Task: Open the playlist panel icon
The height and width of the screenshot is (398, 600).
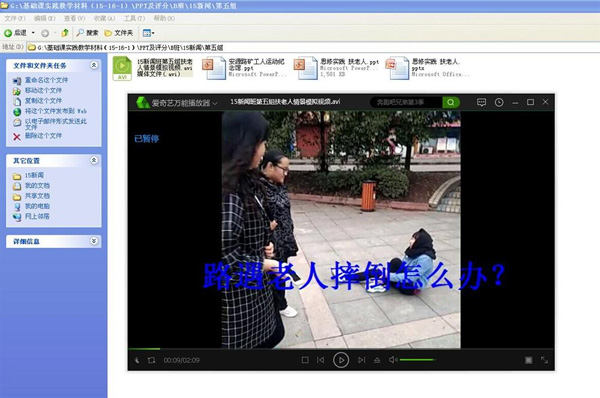Action: pos(528,360)
